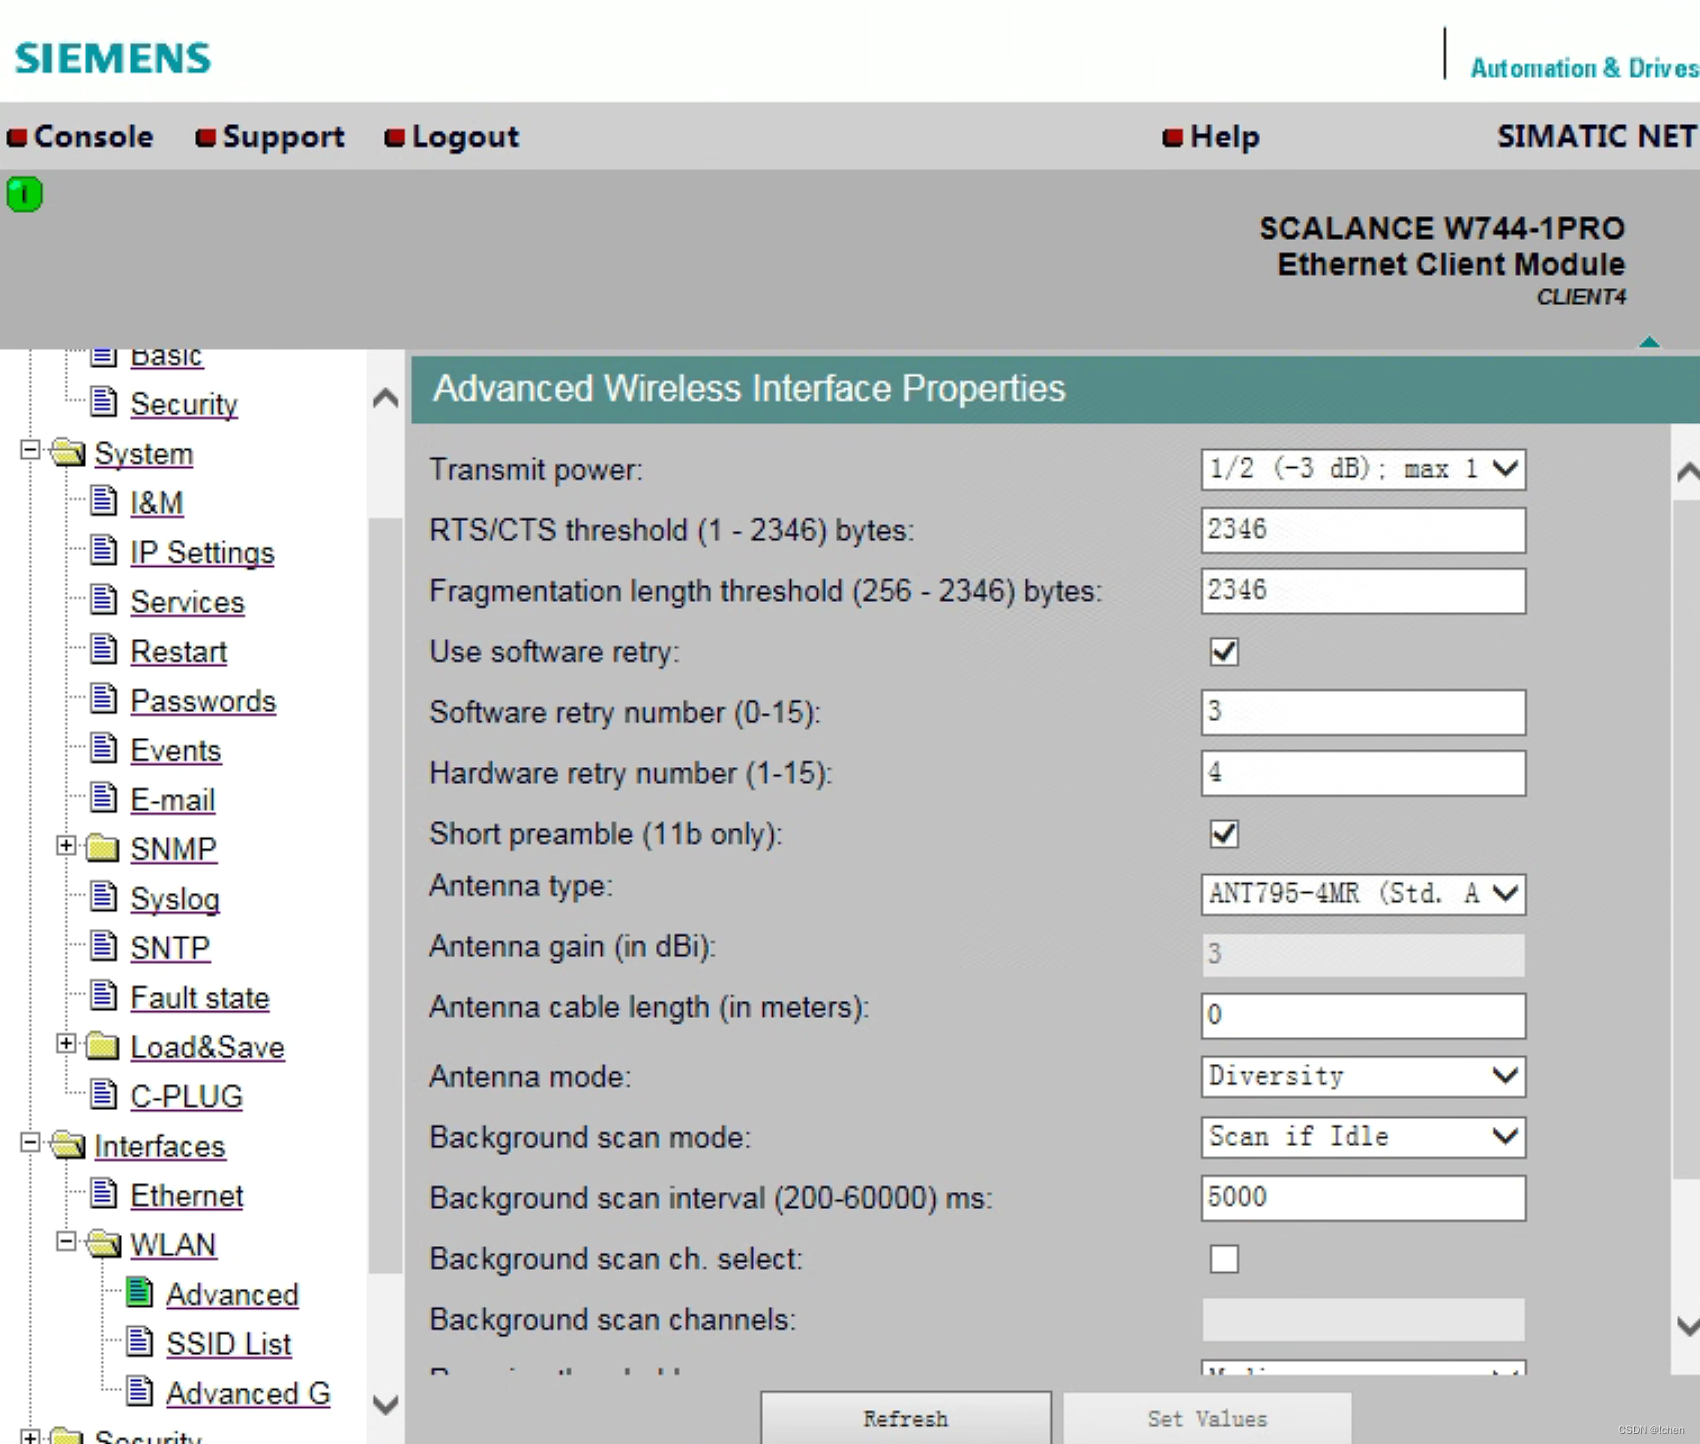
Task: Open the Syslog link
Action: 175,899
